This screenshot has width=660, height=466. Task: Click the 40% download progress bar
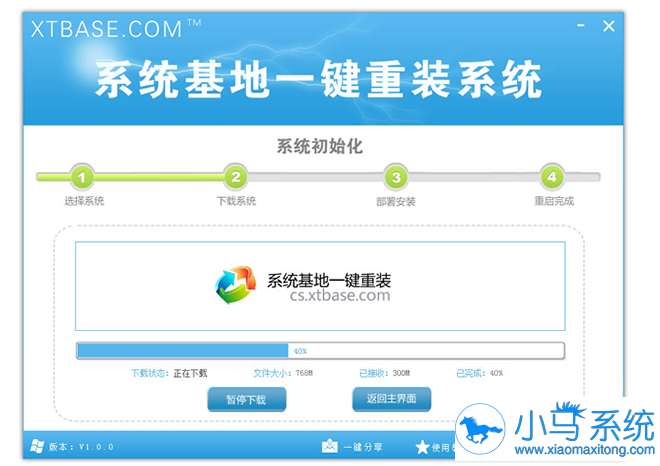[320, 351]
